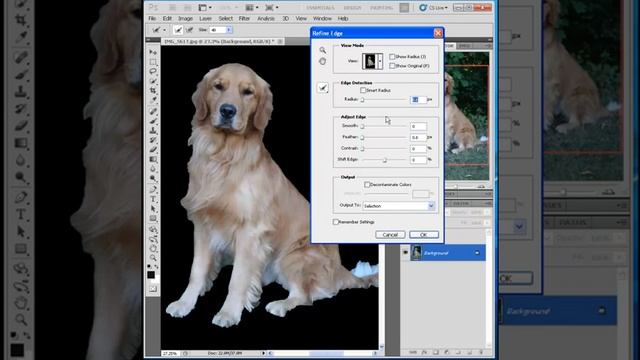Click the Feather slider handle
Screen dimensions: 640x360
[x=362, y=138]
